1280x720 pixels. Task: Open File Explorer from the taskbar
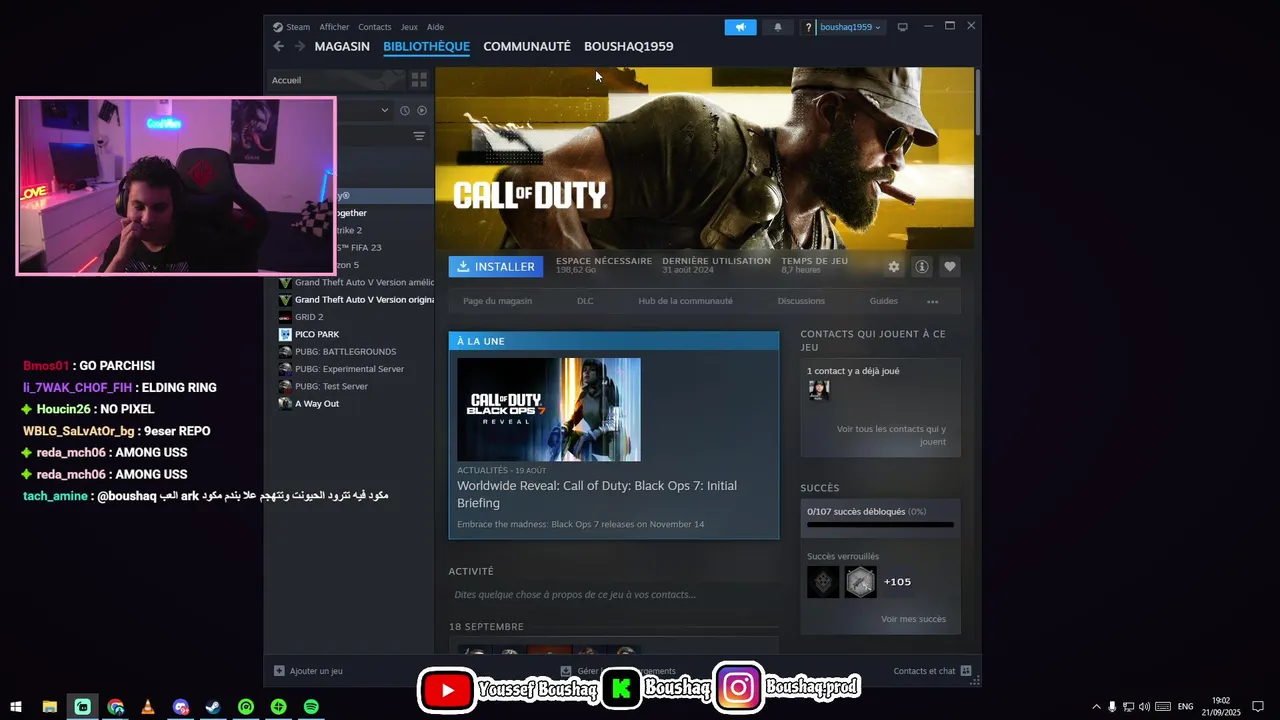[x=50, y=707]
